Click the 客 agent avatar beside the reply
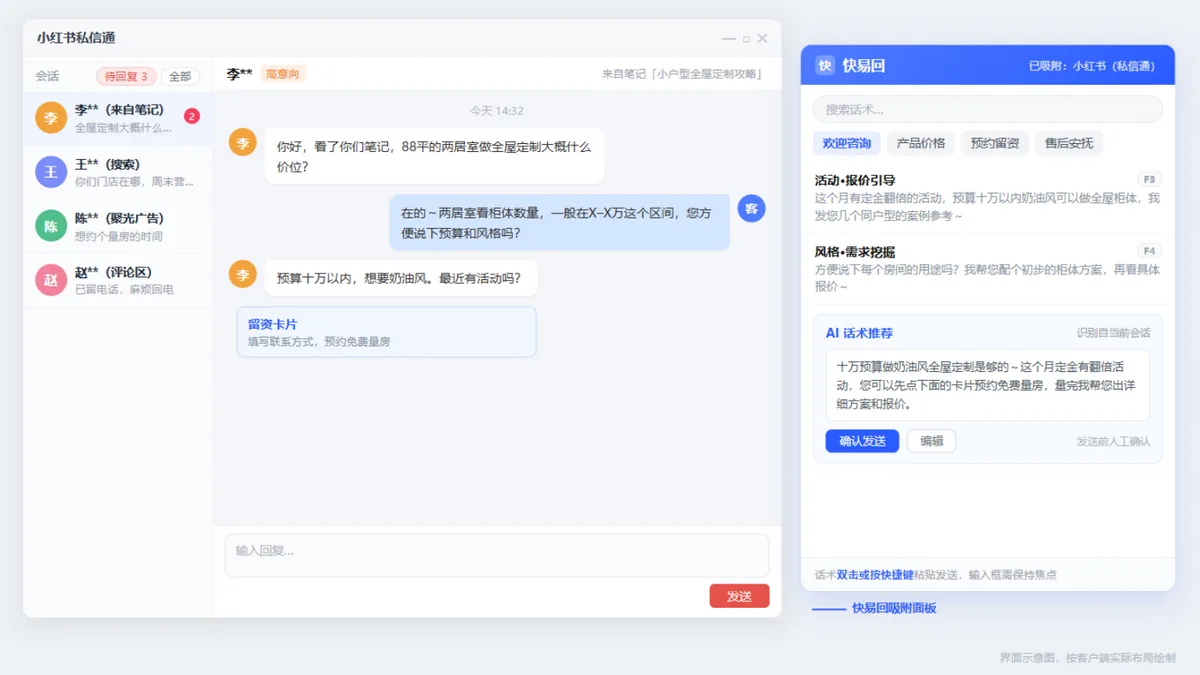This screenshot has height=675, width=1200. click(x=751, y=208)
